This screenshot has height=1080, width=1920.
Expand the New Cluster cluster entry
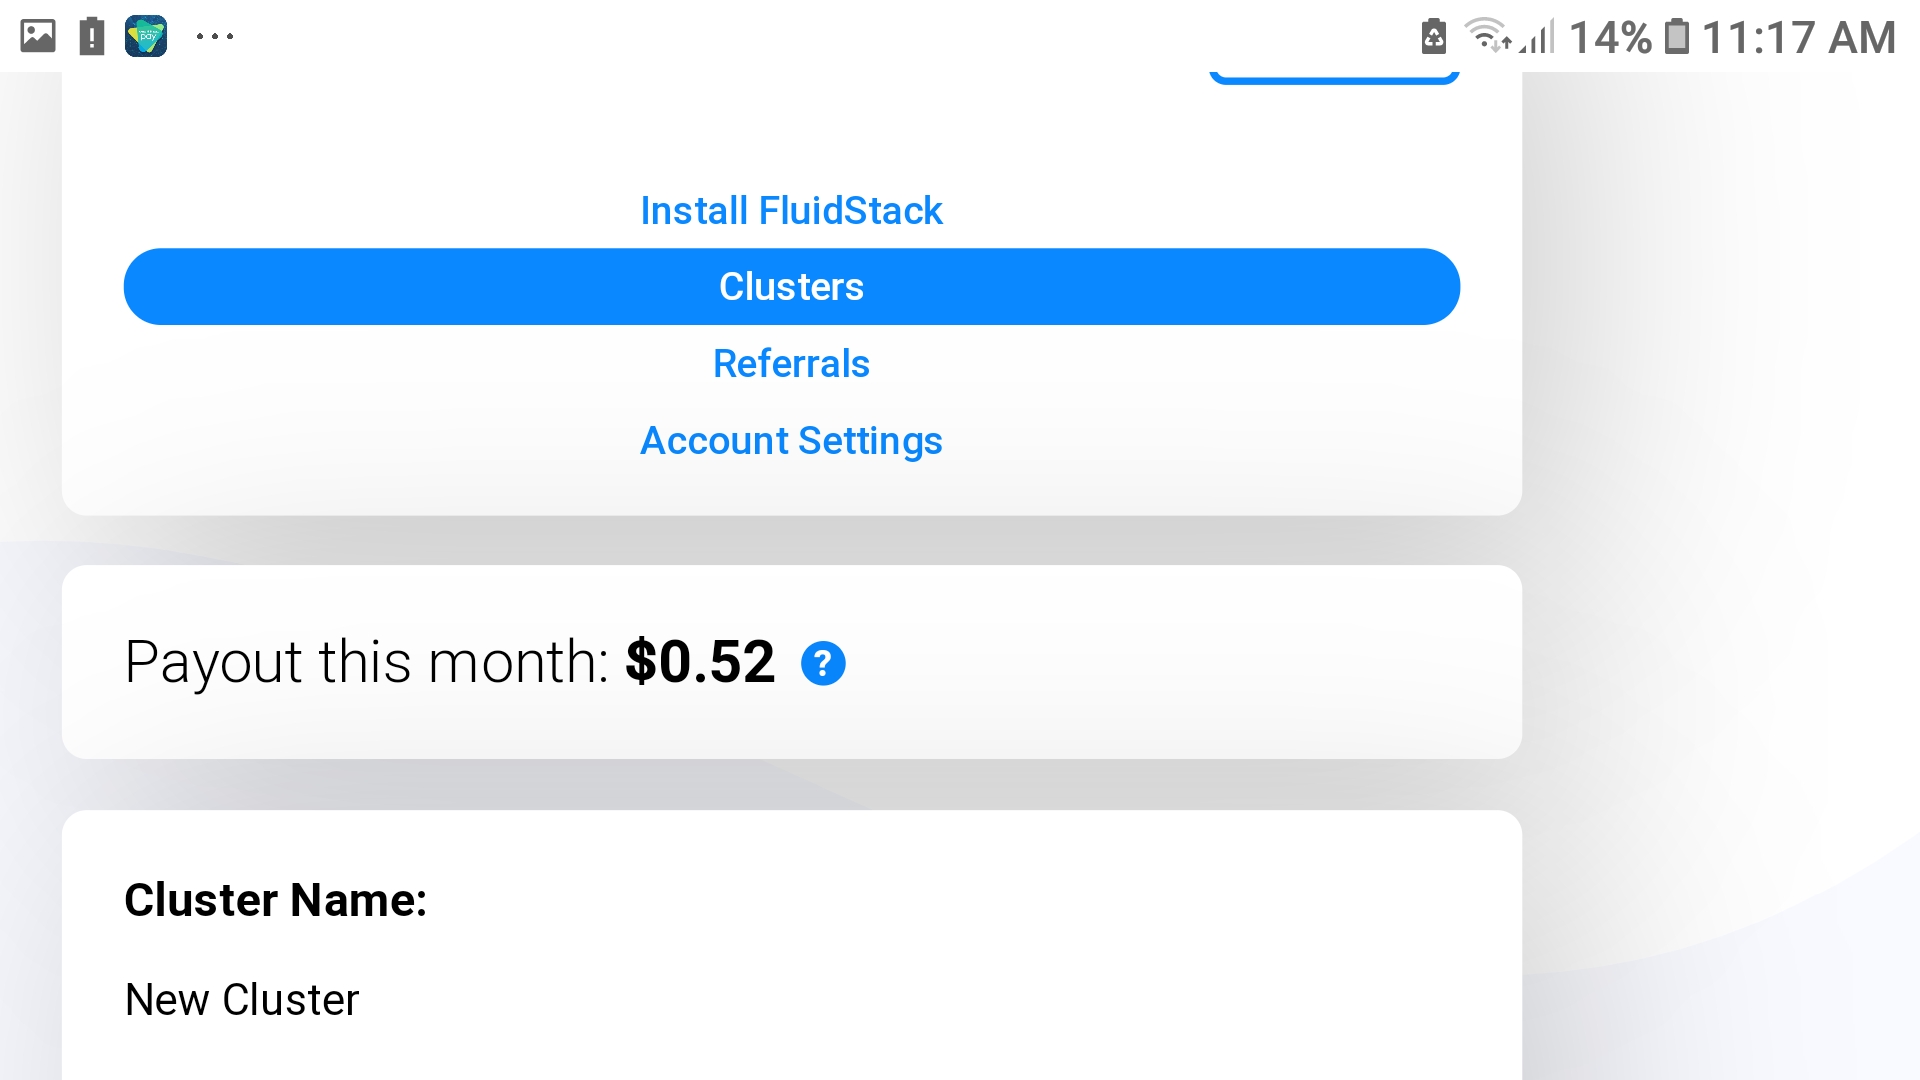pyautogui.click(x=243, y=998)
